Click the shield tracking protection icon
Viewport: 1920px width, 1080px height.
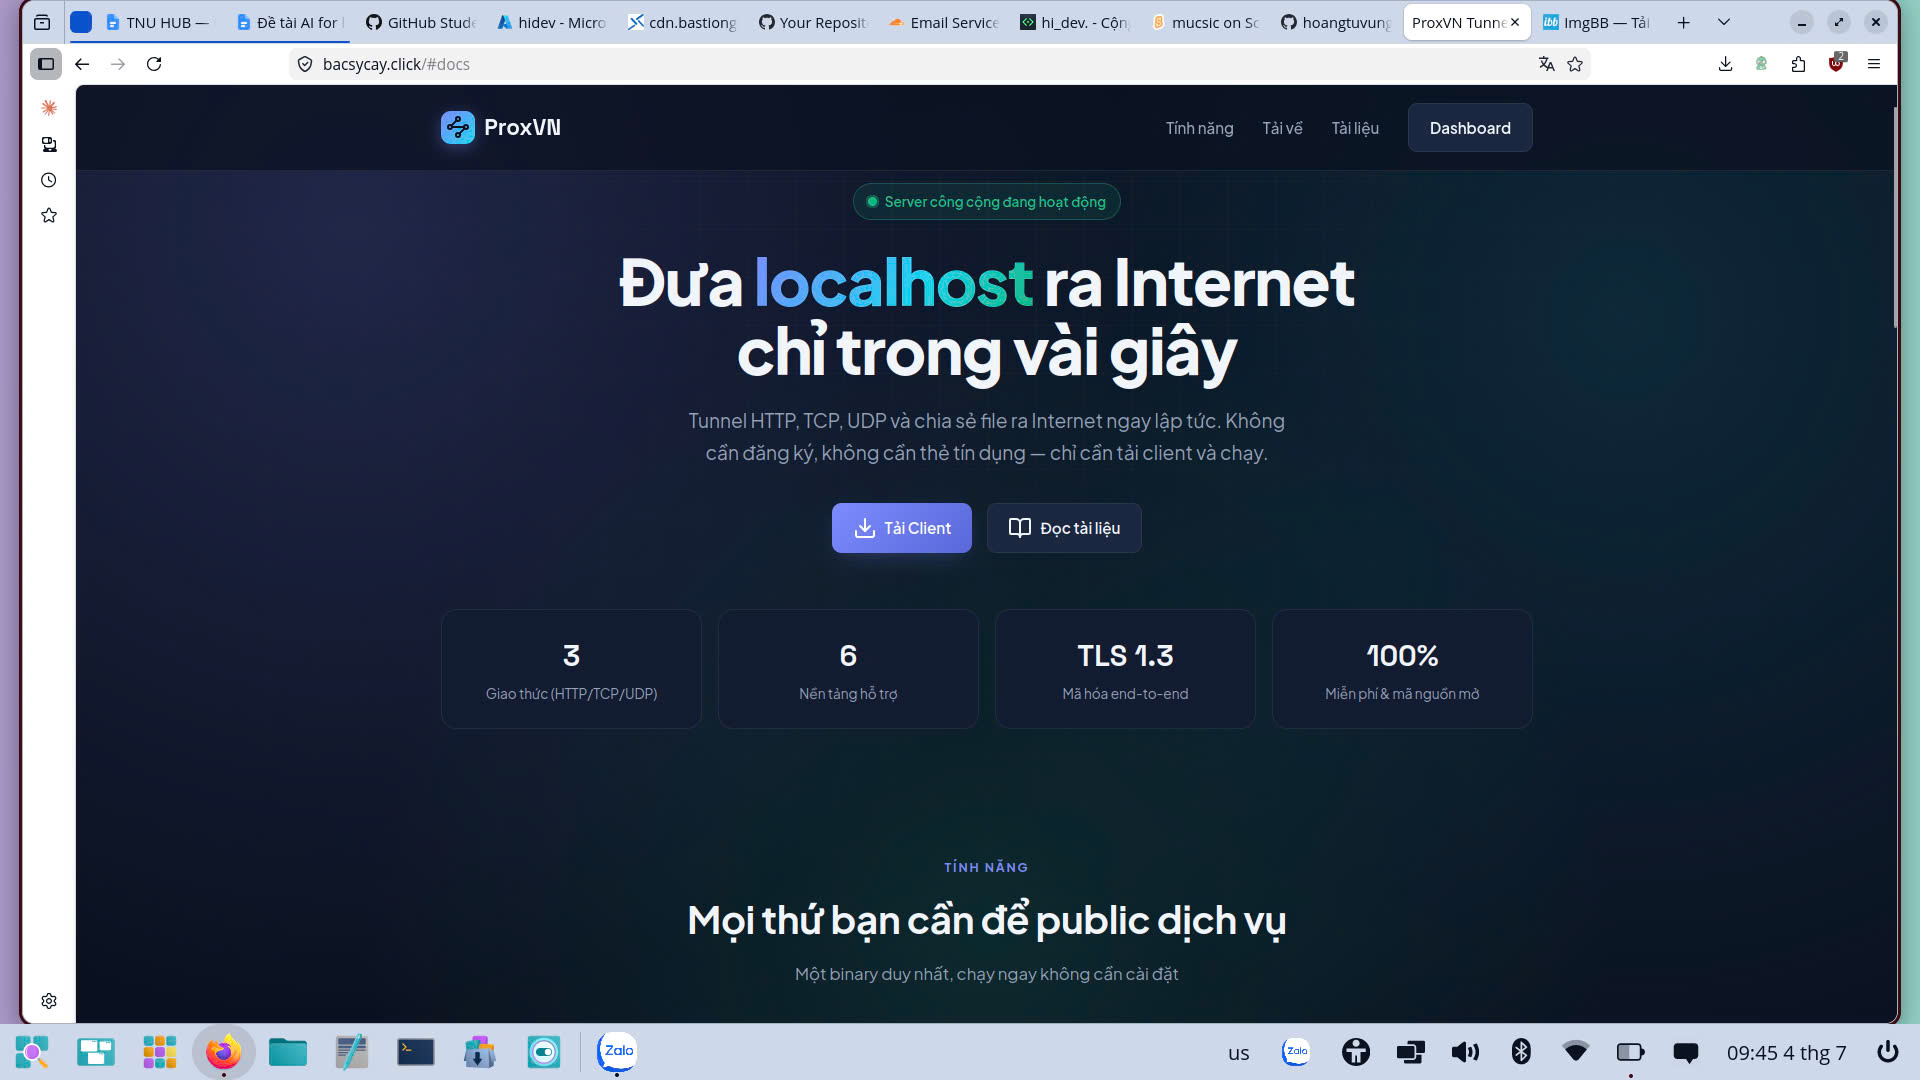pyautogui.click(x=305, y=64)
